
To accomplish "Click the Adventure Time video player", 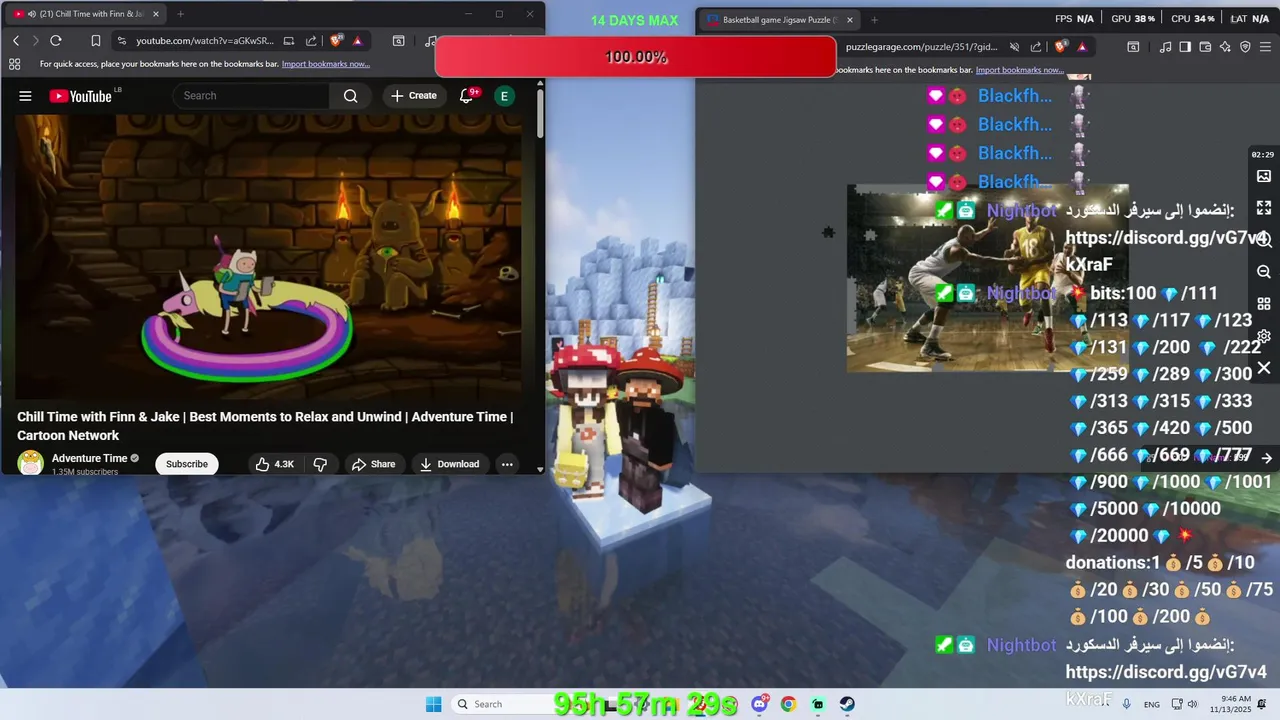I will [x=269, y=256].
